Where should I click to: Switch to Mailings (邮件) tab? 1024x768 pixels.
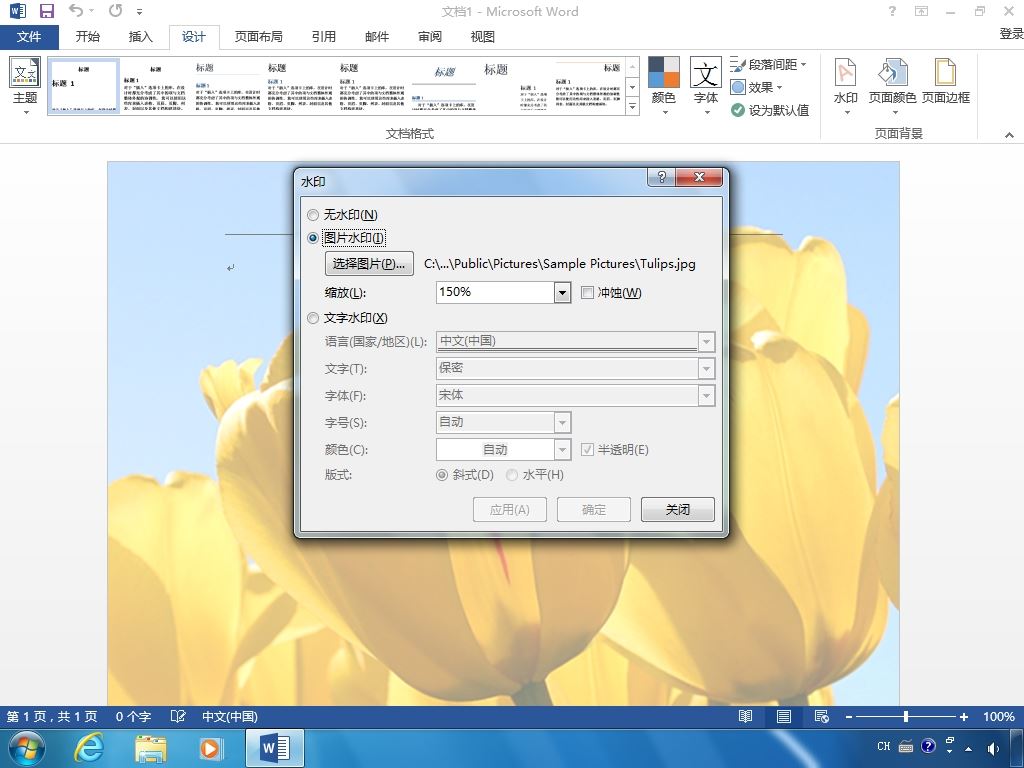(x=377, y=37)
